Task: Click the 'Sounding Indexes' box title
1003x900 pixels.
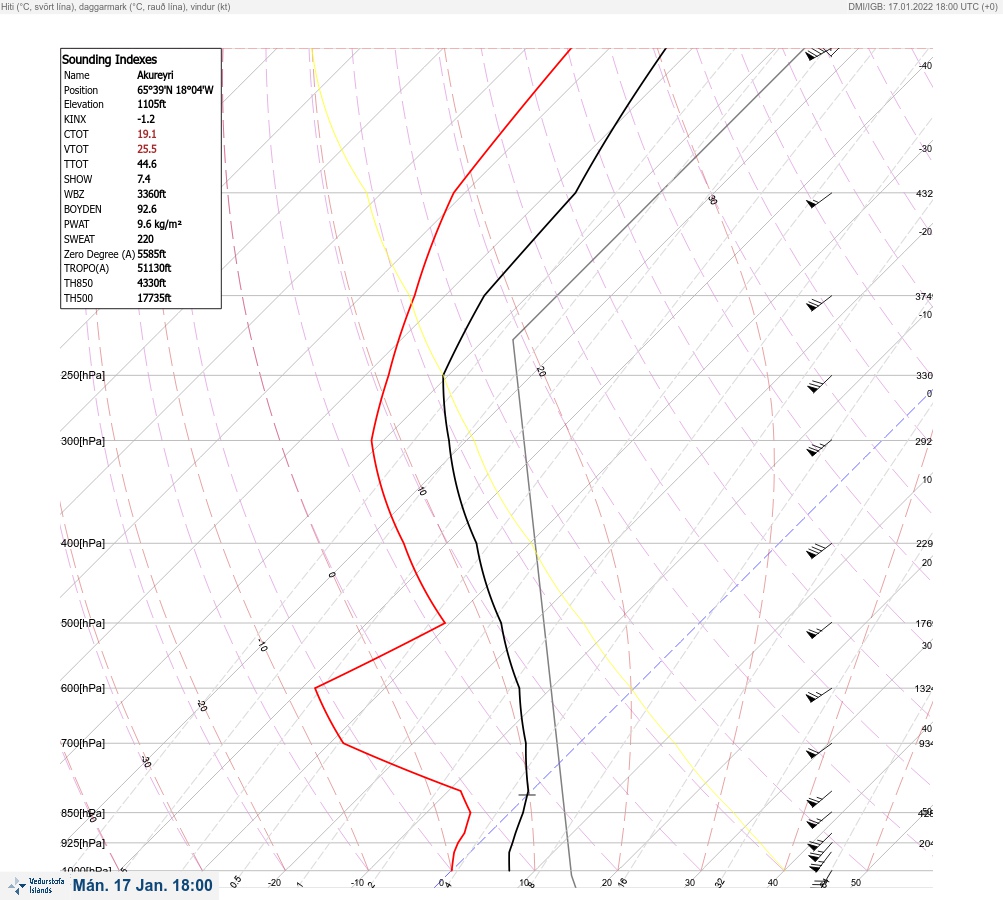Action: pos(109,59)
